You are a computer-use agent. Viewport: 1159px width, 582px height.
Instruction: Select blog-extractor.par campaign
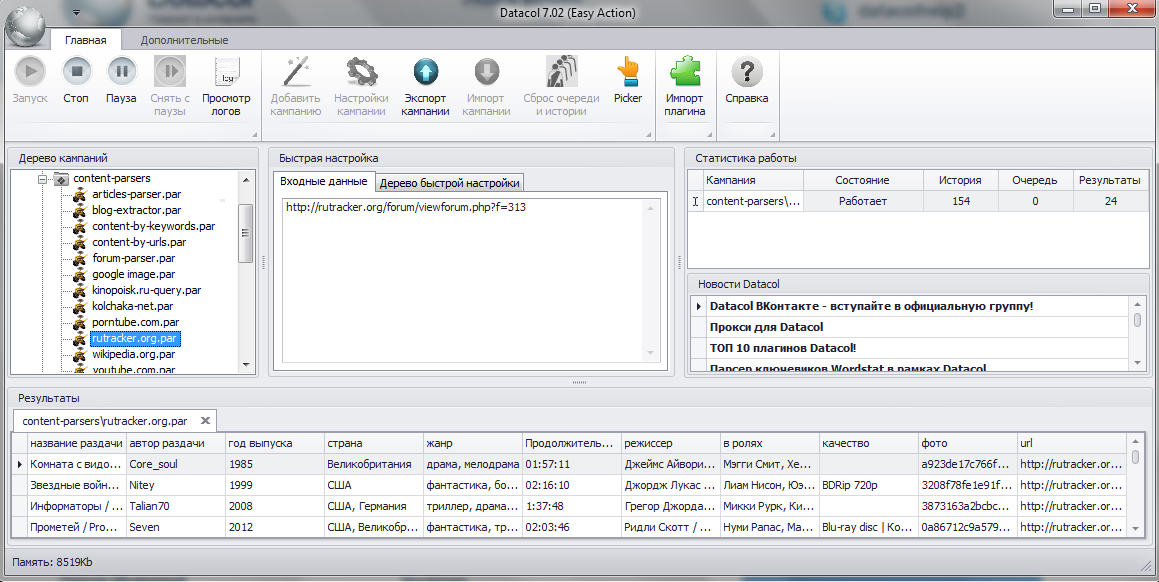coord(137,210)
